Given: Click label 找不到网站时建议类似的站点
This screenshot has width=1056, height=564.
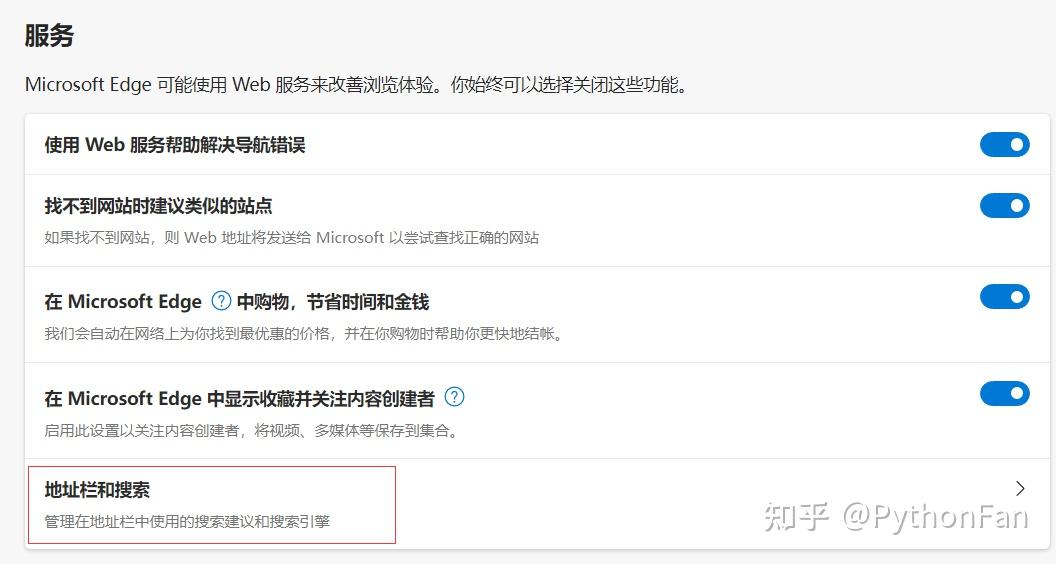Looking at the screenshot, I should (x=158, y=206).
